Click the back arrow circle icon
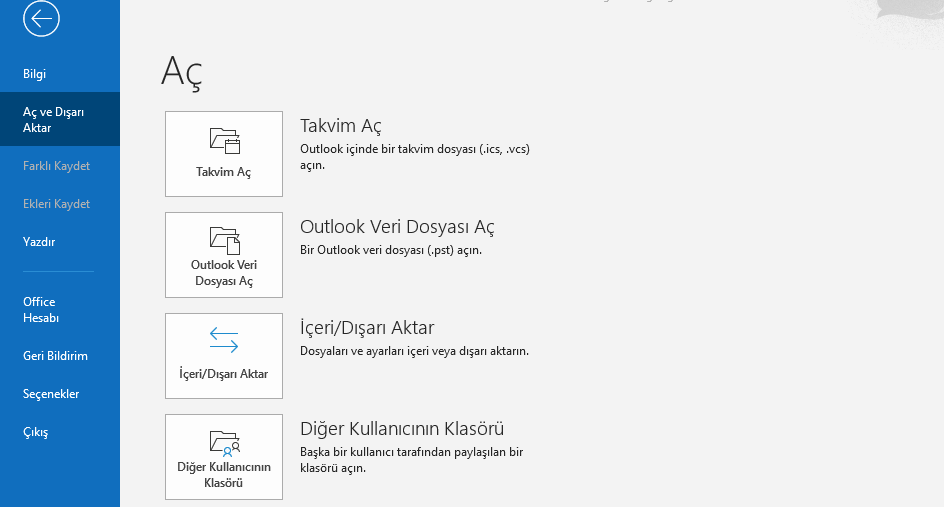The width and height of the screenshot is (944, 507). [42, 19]
